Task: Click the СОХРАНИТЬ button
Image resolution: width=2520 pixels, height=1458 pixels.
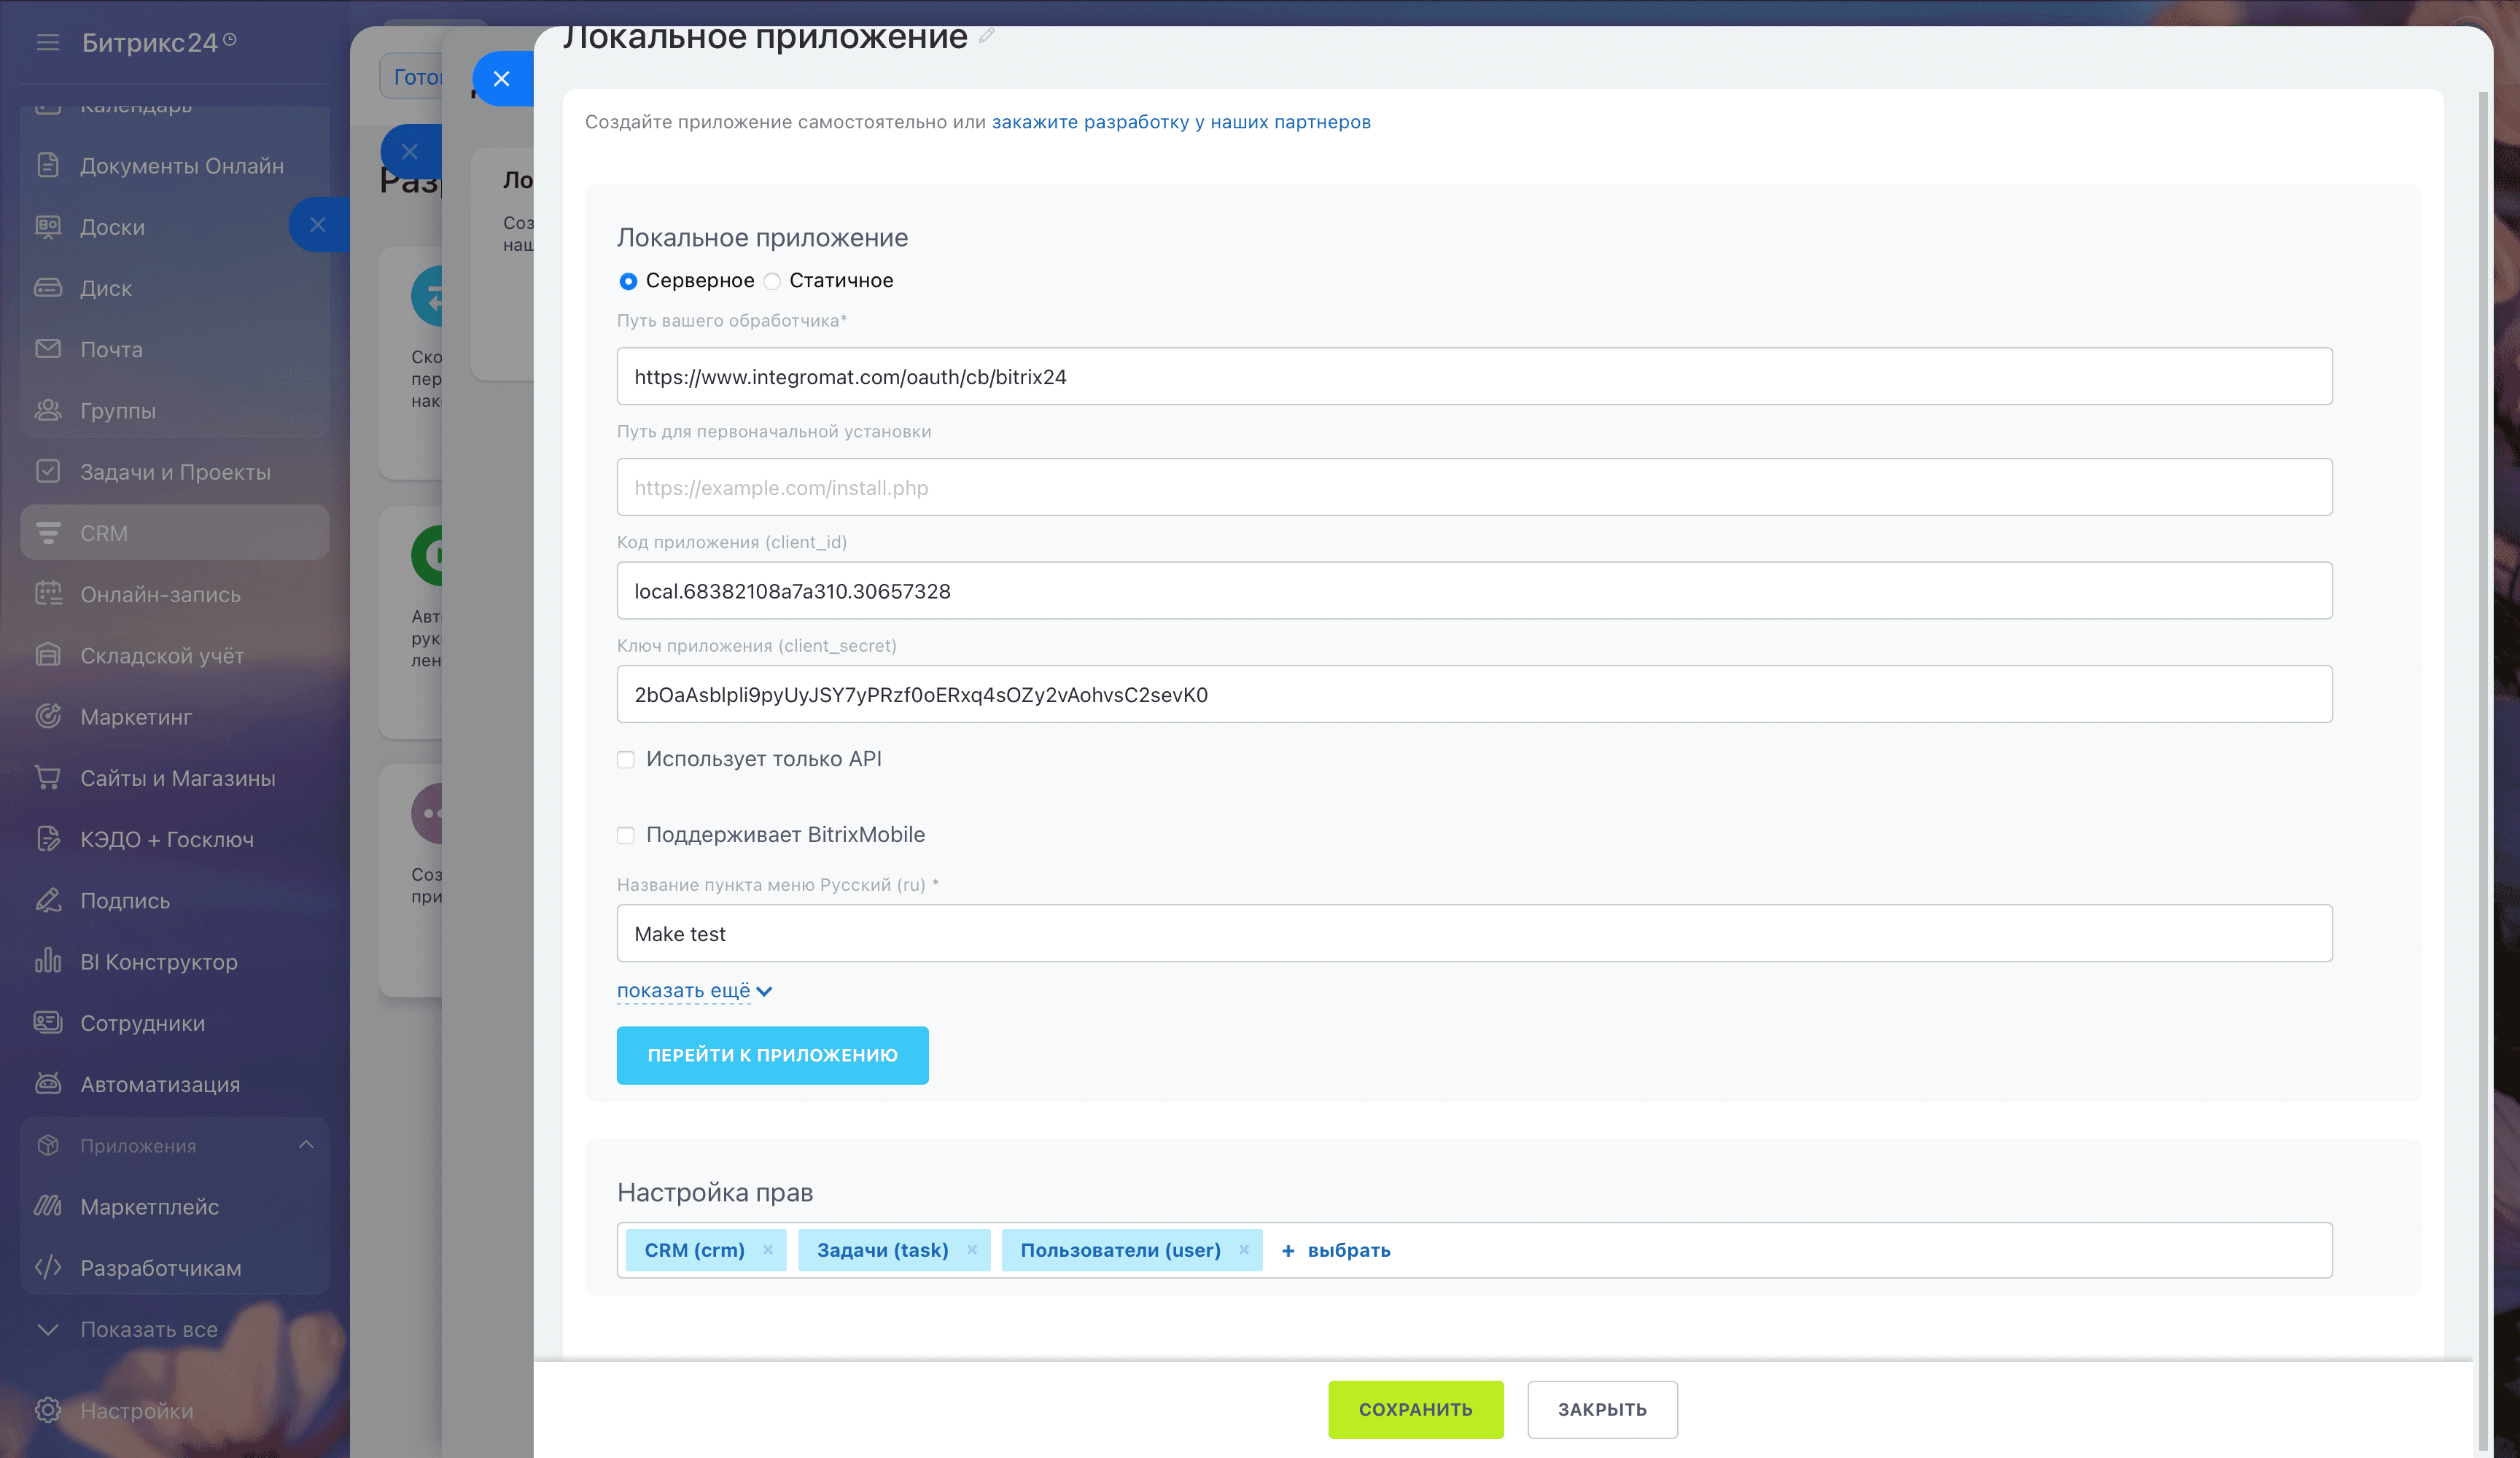Action: point(1415,1409)
